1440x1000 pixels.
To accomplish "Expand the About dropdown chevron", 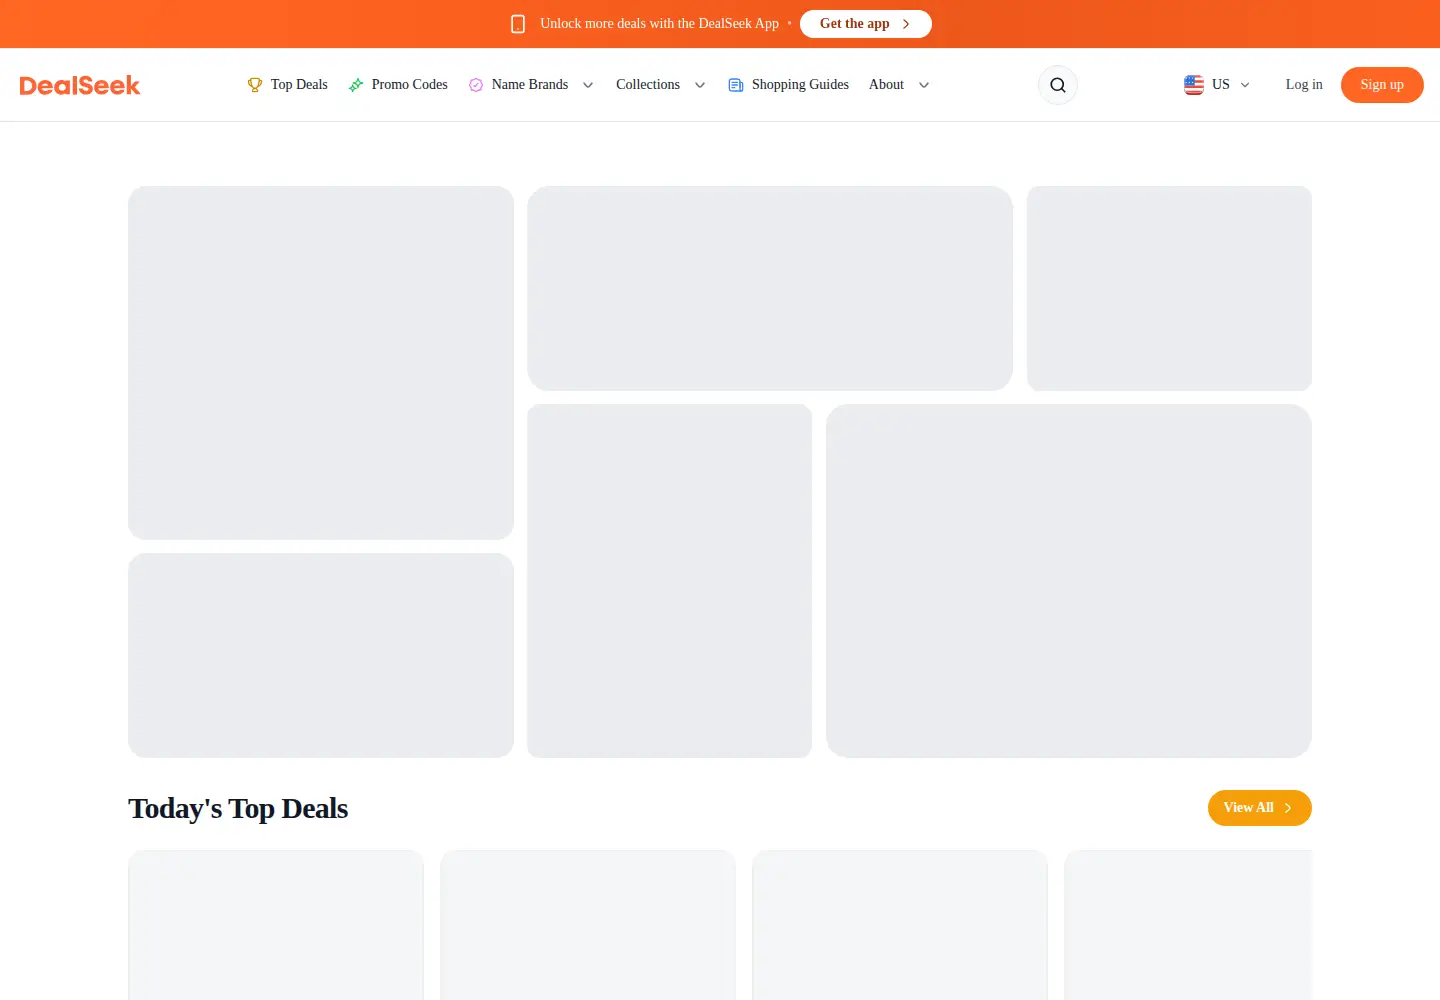I will [924, 85].
